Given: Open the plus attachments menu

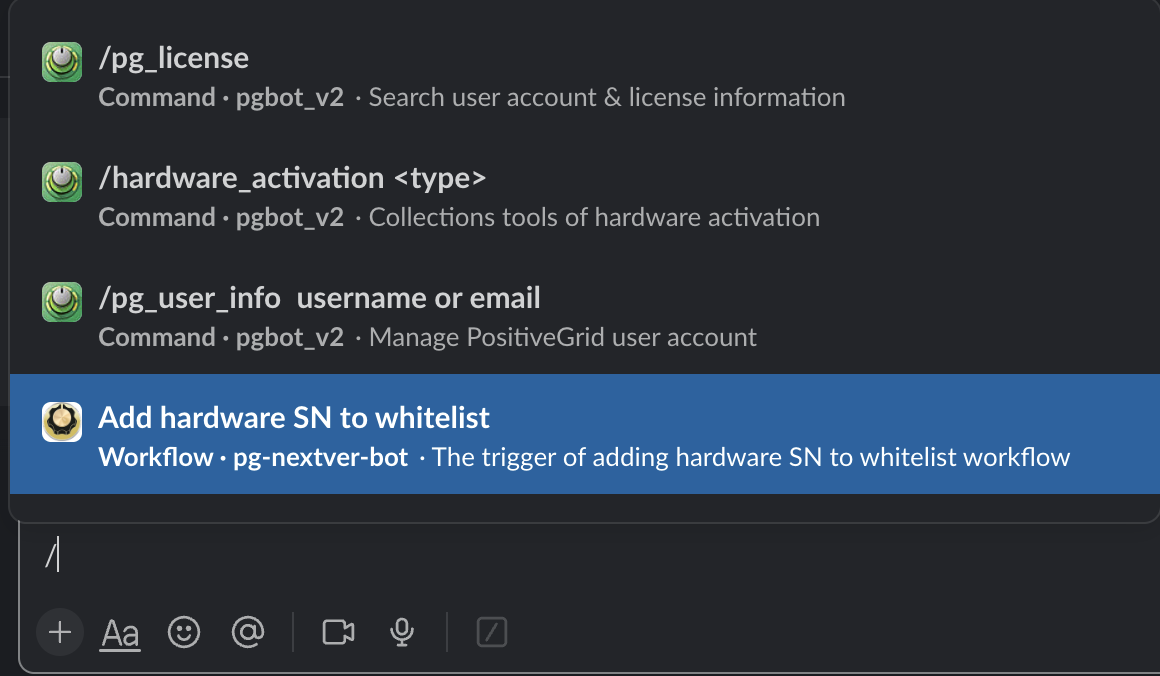Looking at the screenshot, I should 60,632.
